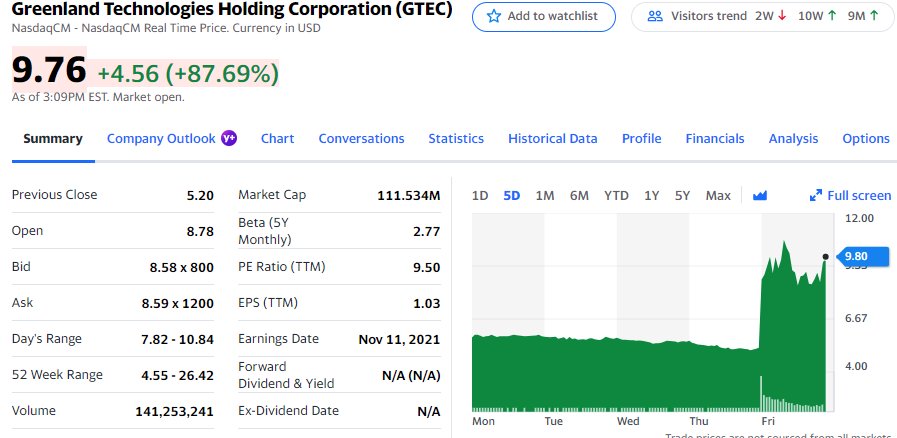Image resolution: width=897 pixels, height=438 pixels.
Task: Set chart range to 6M
Action: 579,196
